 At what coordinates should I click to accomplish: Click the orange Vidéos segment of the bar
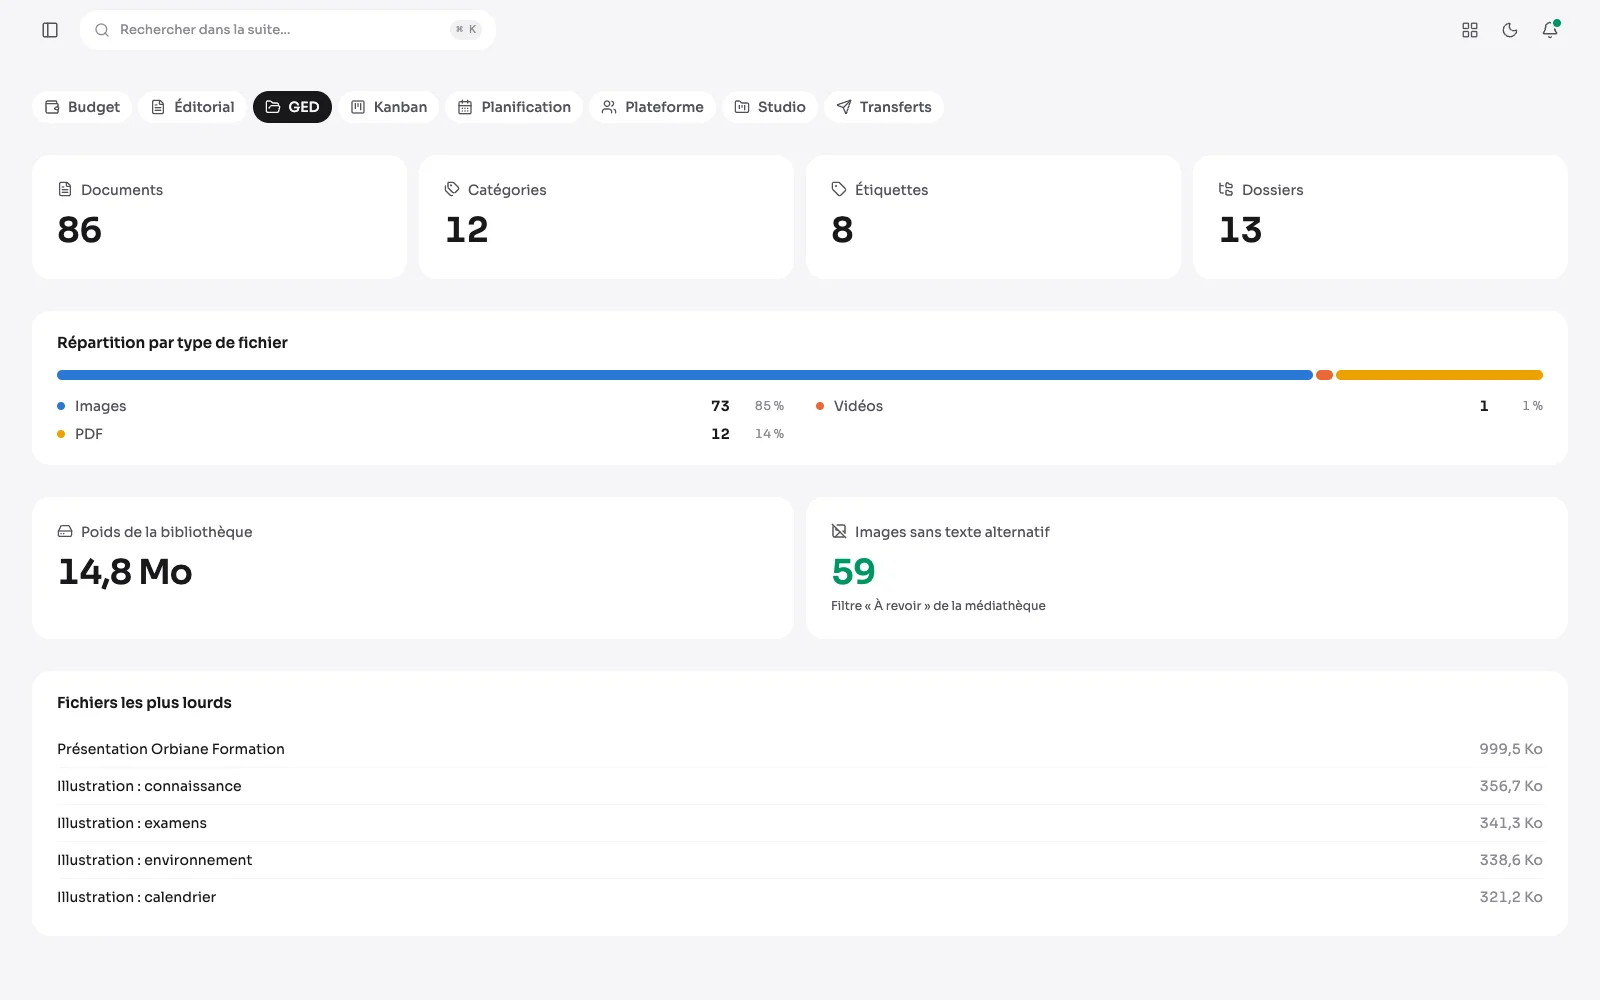(x=1324, y=375)
